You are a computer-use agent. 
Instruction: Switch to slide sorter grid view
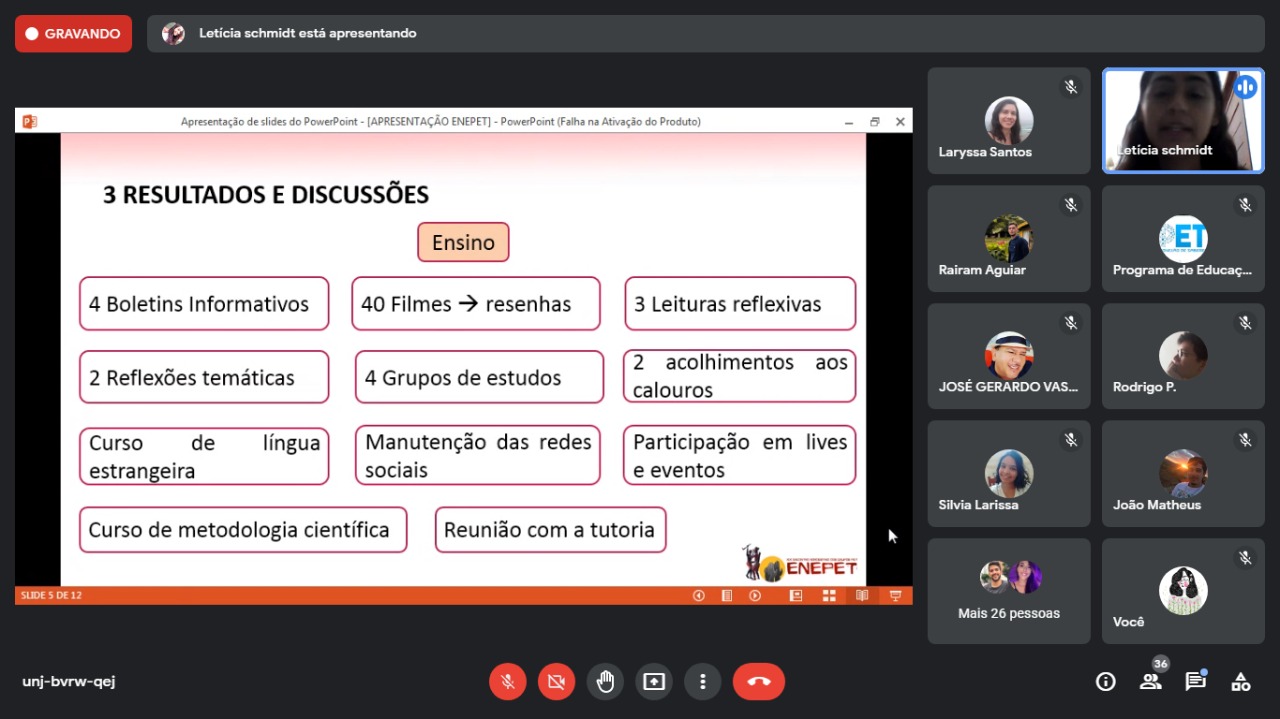point(829,596)
